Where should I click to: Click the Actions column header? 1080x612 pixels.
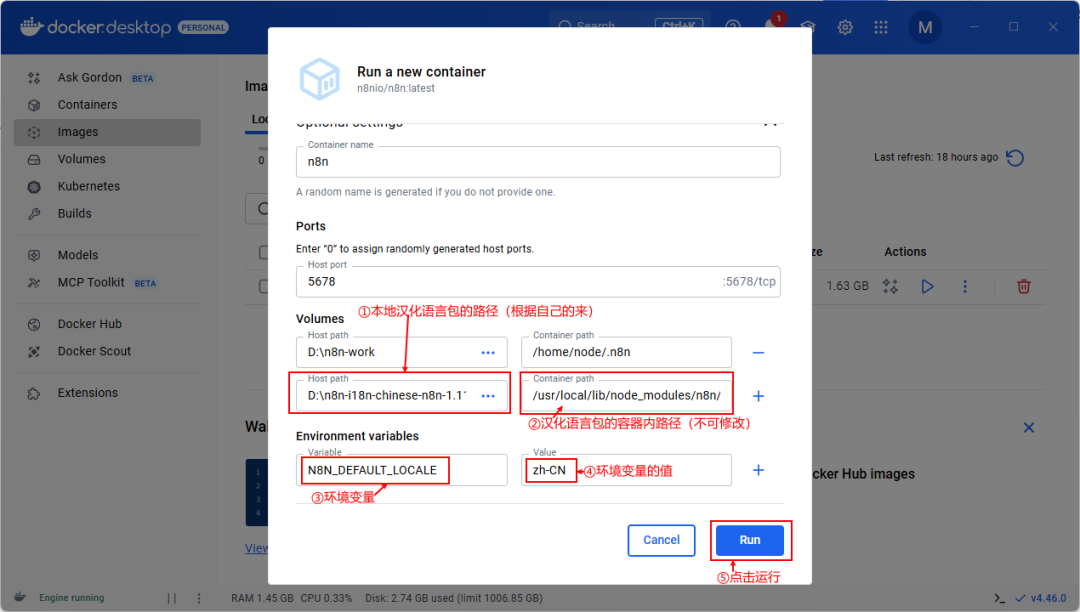[x=905, y=252]
